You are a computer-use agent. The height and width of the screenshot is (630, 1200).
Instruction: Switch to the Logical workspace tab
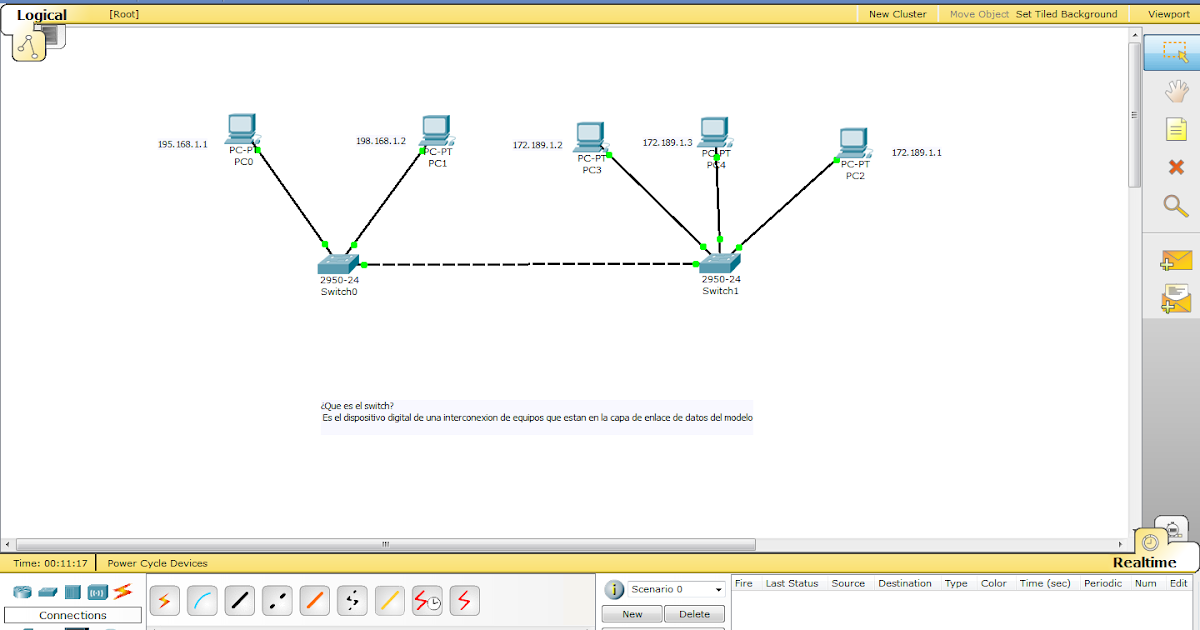click(40, 14)
